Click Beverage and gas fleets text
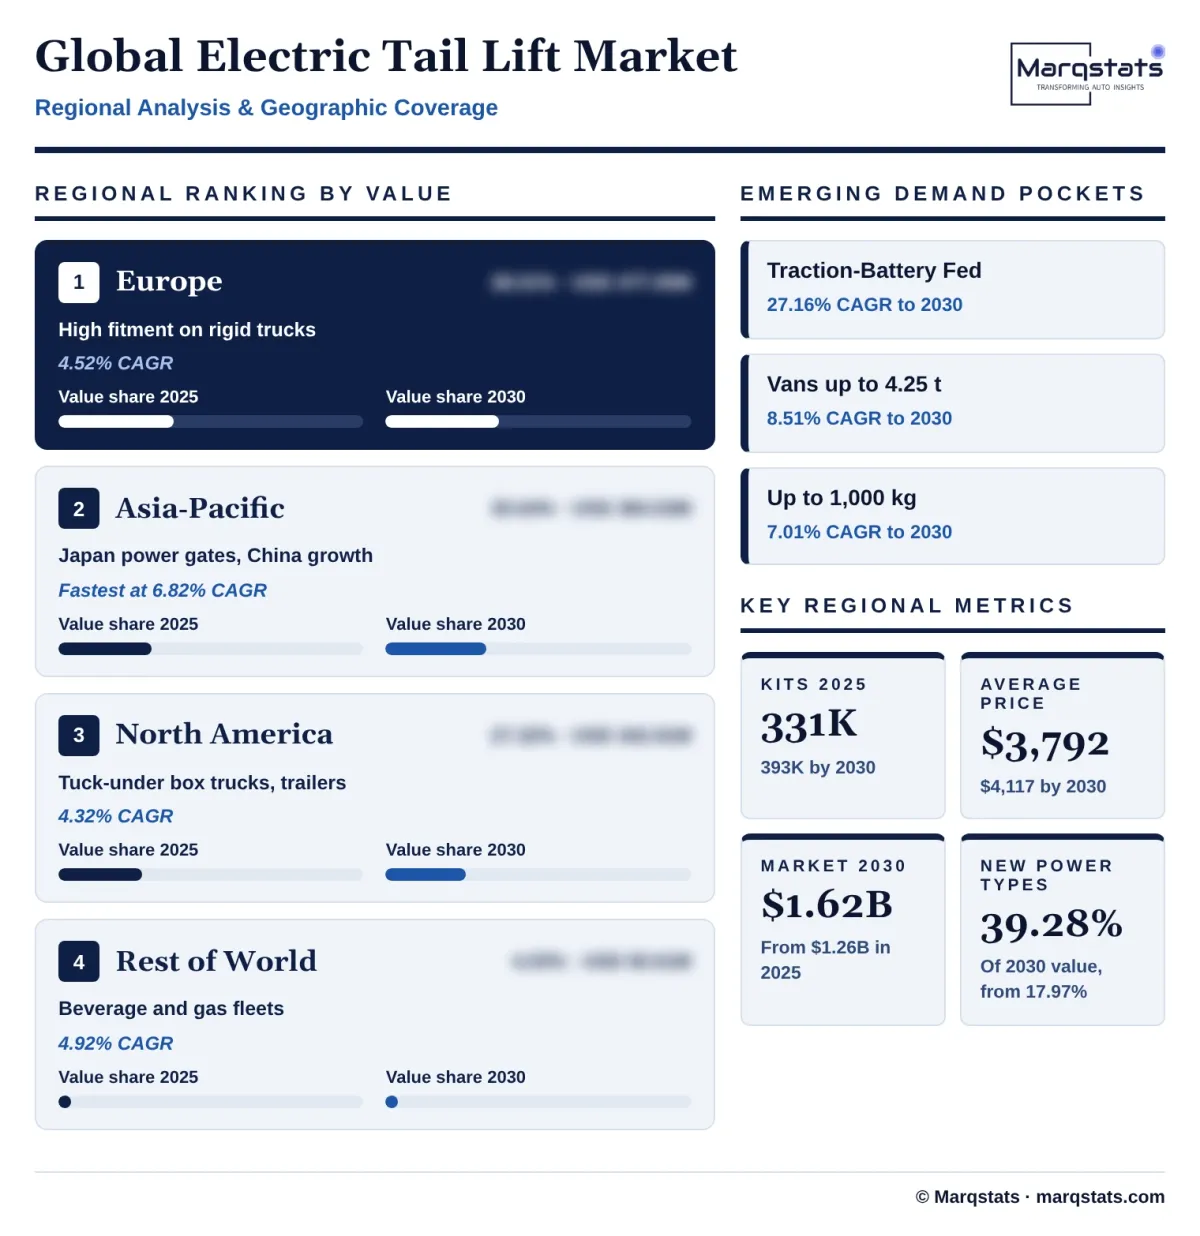Image resolution: width=1200 pixels, height=1236 pixels. pos(171,1009)
